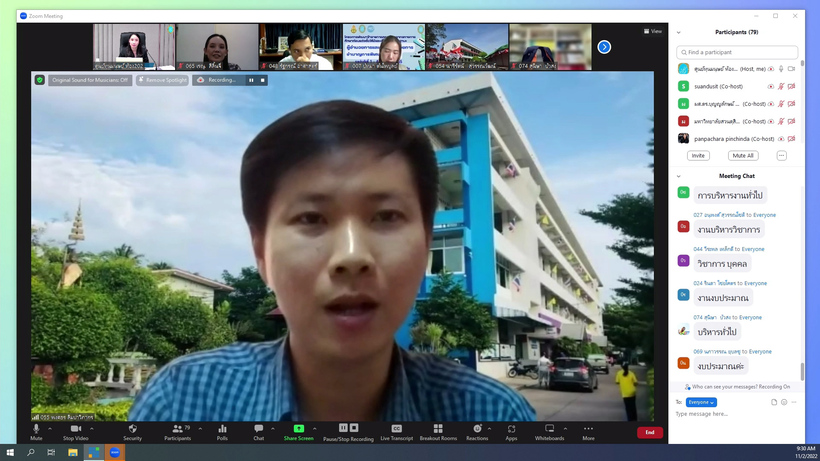Open Reactions emoji icon

pos(477,429)
